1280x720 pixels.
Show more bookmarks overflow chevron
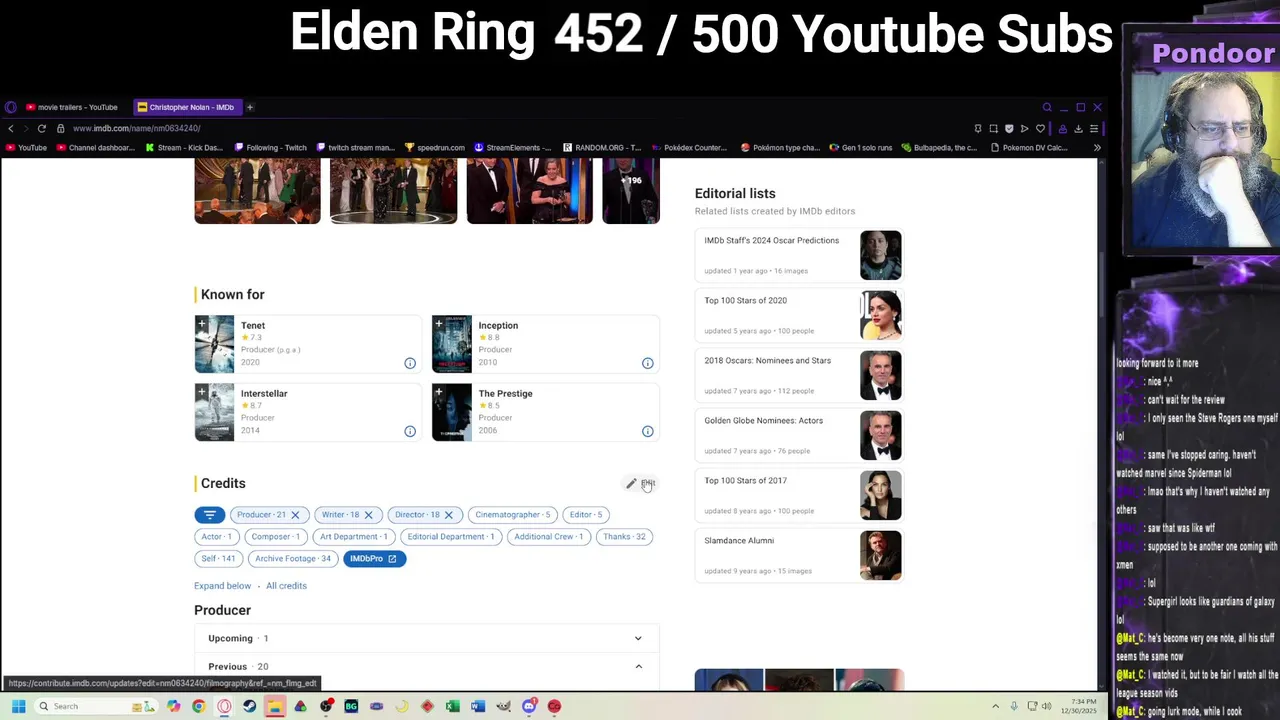1097,148
